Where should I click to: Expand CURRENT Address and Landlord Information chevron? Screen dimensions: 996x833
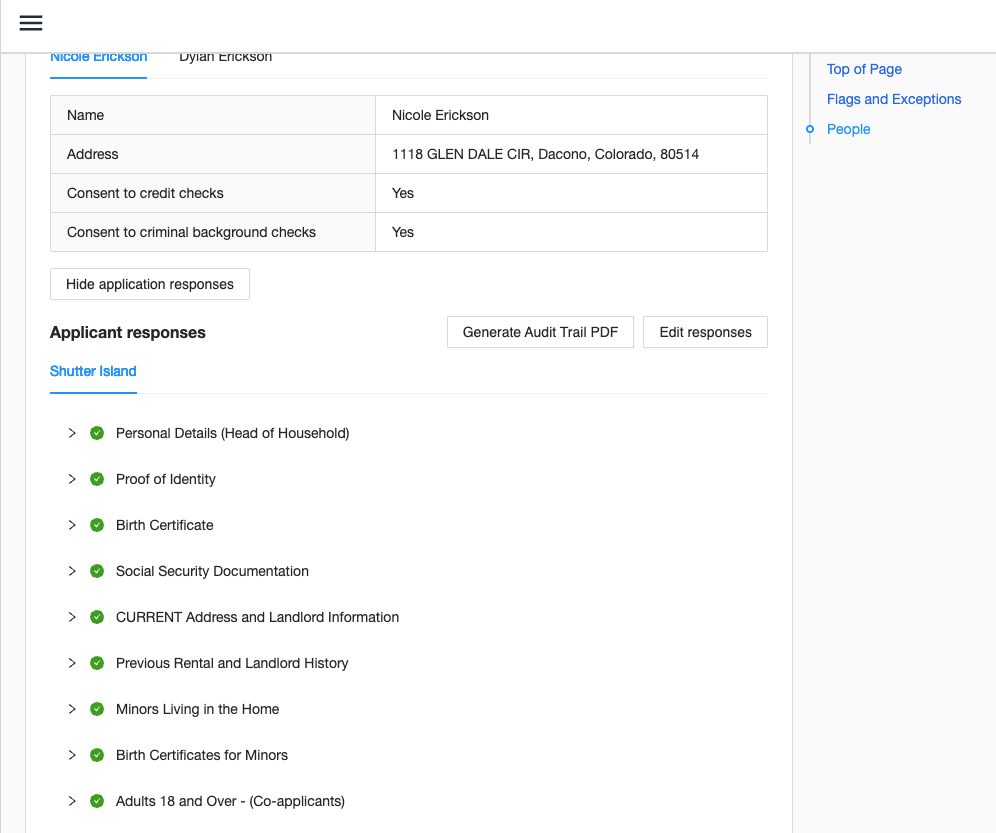point(72,617)
